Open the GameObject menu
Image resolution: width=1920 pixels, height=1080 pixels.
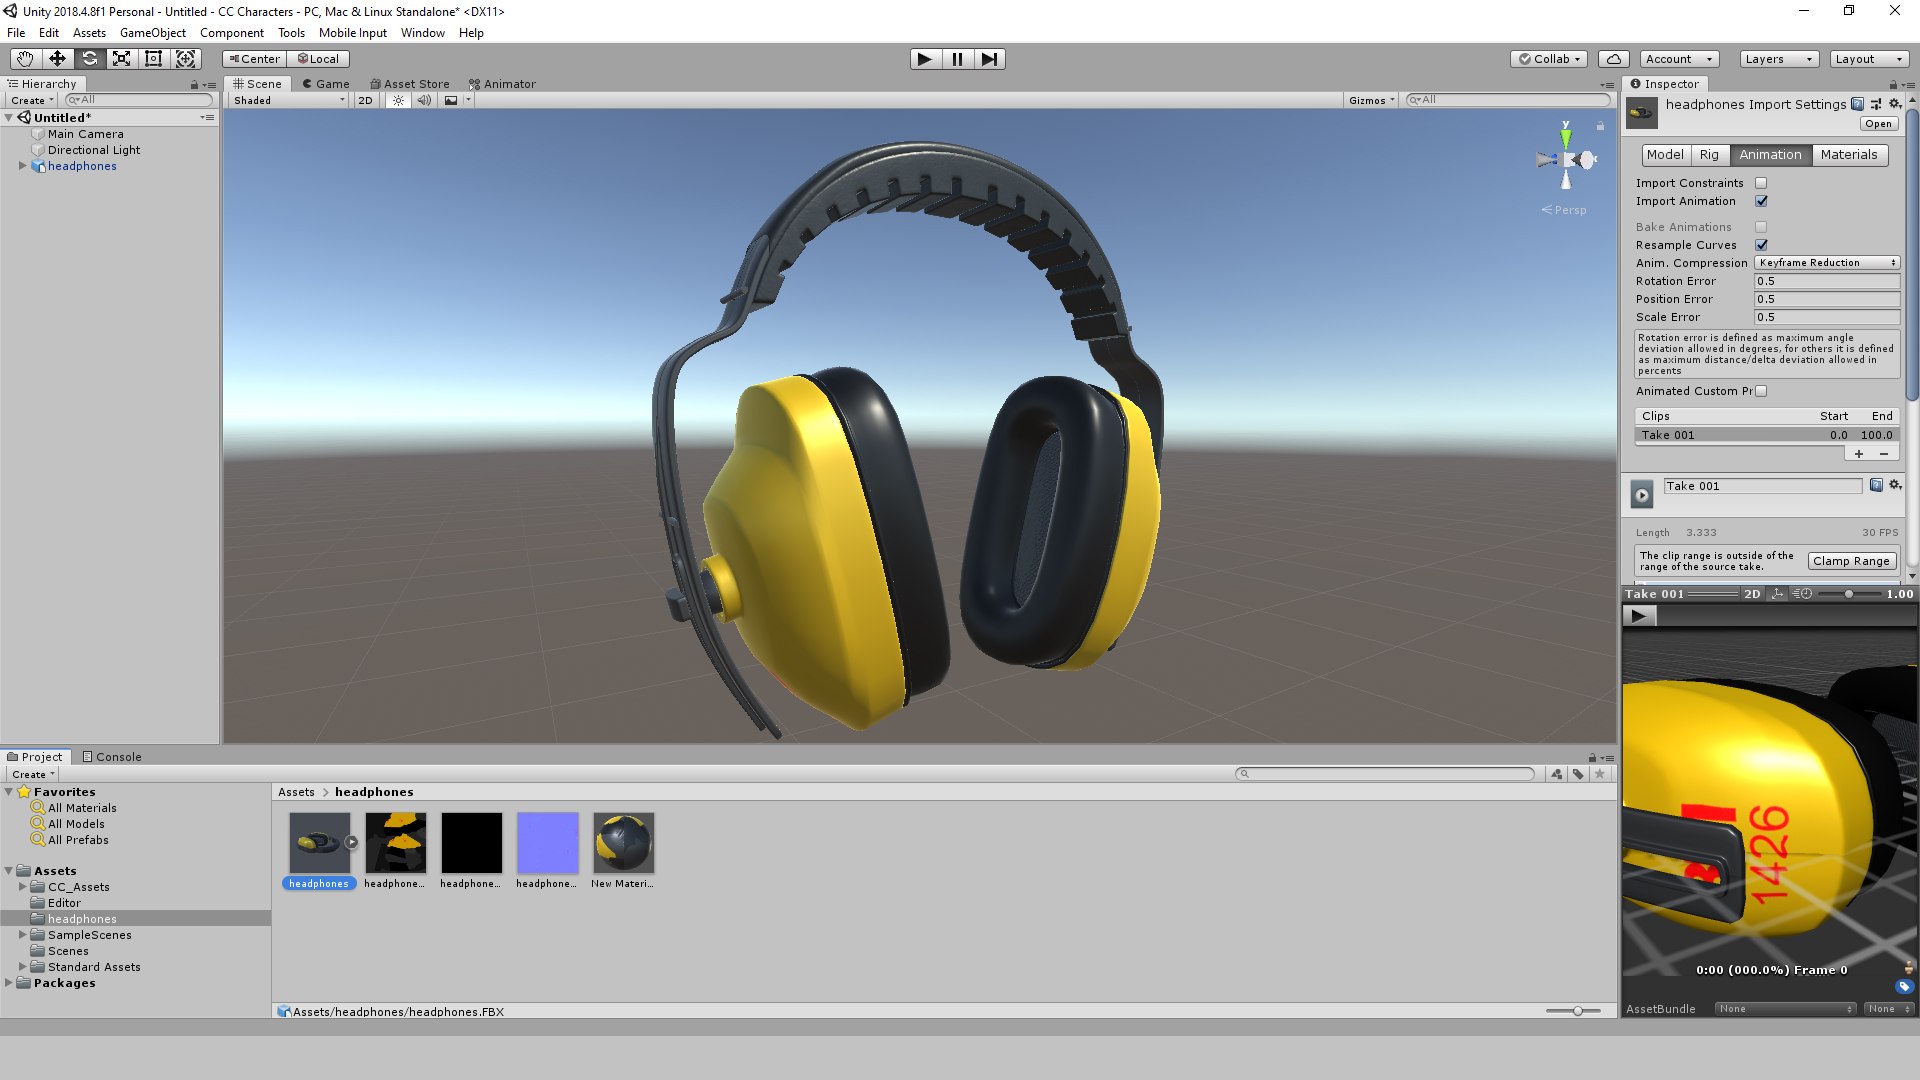coord(152,33)
